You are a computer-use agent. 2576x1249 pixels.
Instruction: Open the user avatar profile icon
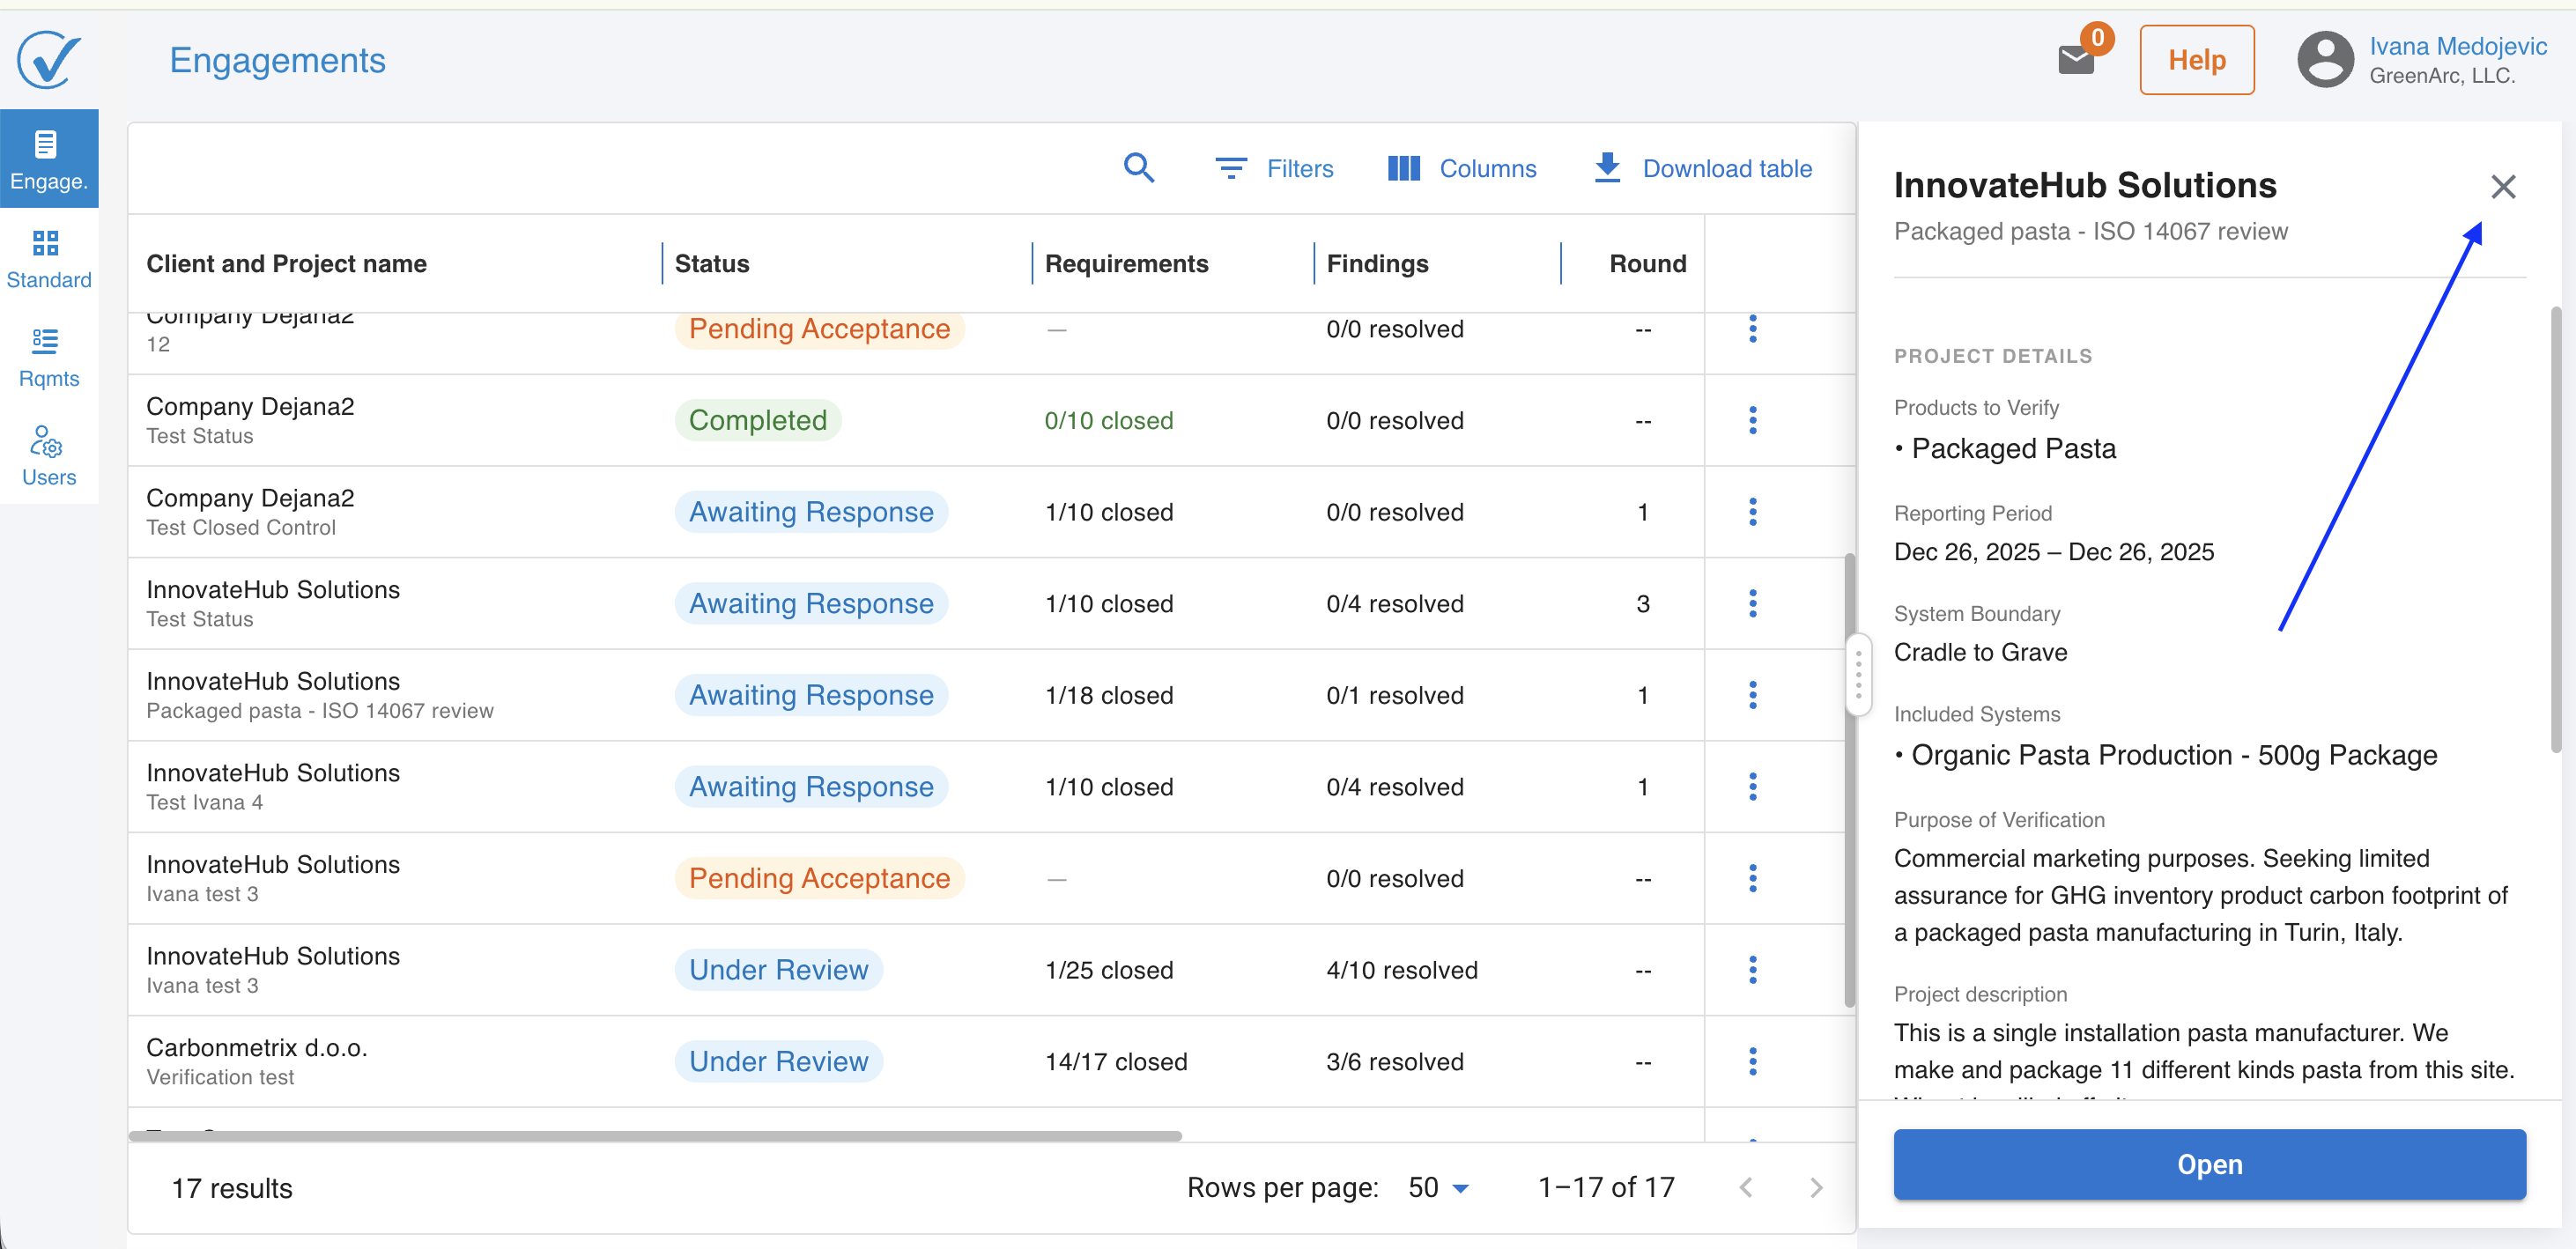click(x=2325, y=60)
